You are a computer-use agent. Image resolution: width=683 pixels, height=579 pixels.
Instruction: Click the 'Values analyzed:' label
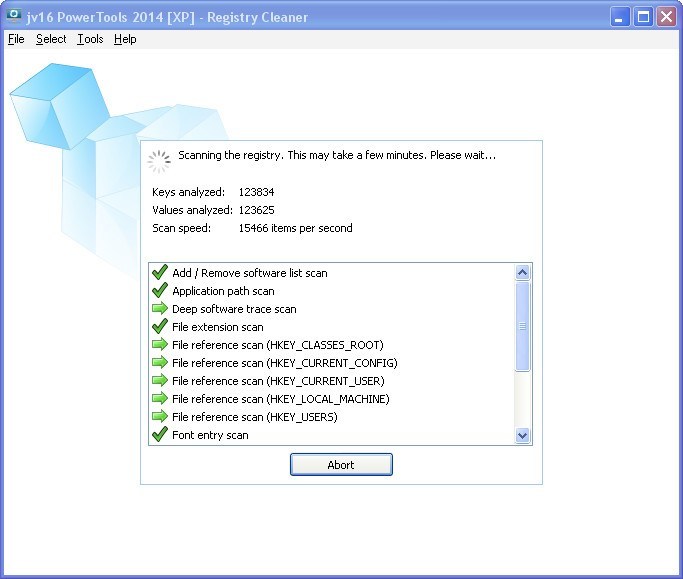pyautogui.click(x=192, y=210)
